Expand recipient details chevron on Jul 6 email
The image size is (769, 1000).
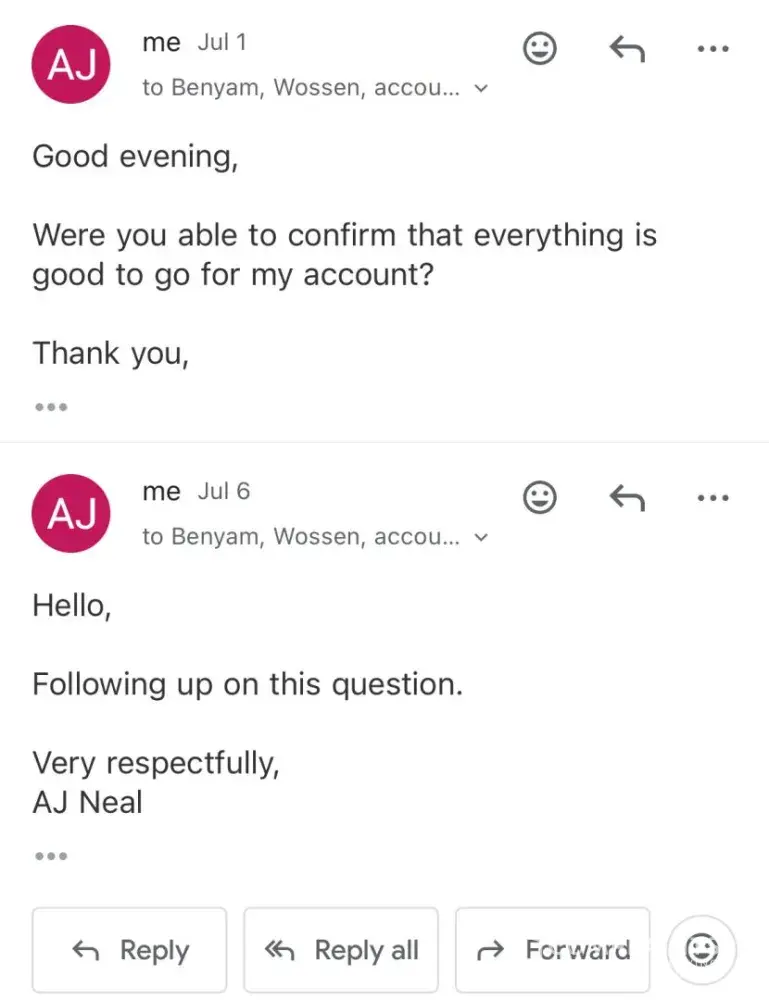tap(481, 537)
